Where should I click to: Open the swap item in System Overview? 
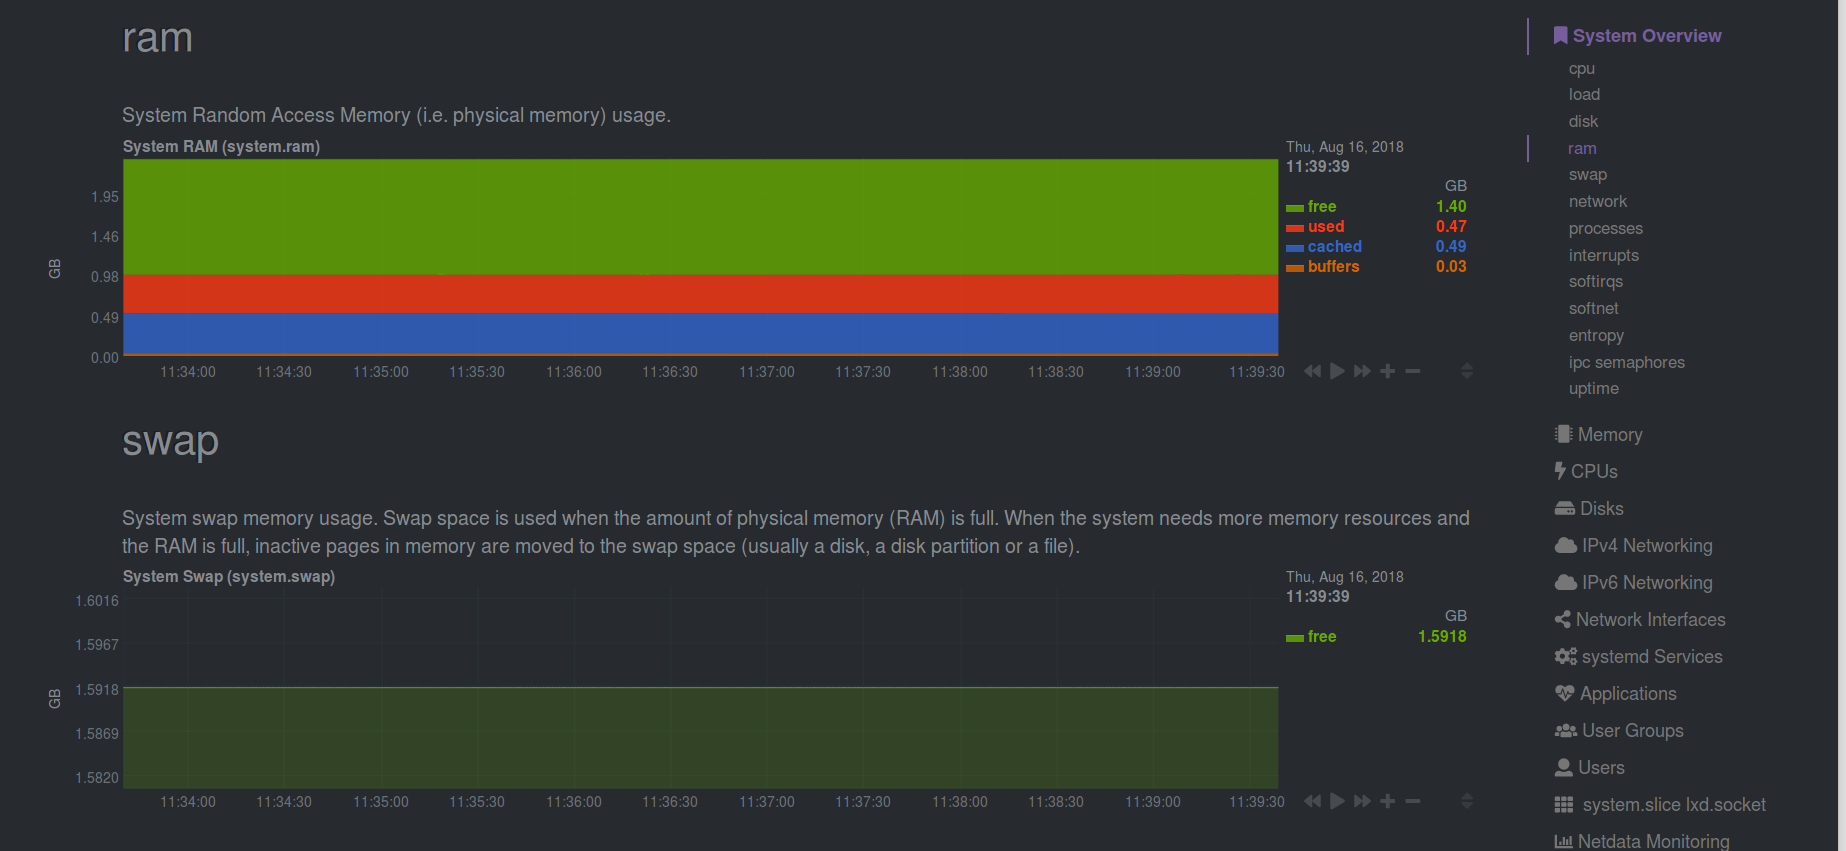(x=1588, y=174)
